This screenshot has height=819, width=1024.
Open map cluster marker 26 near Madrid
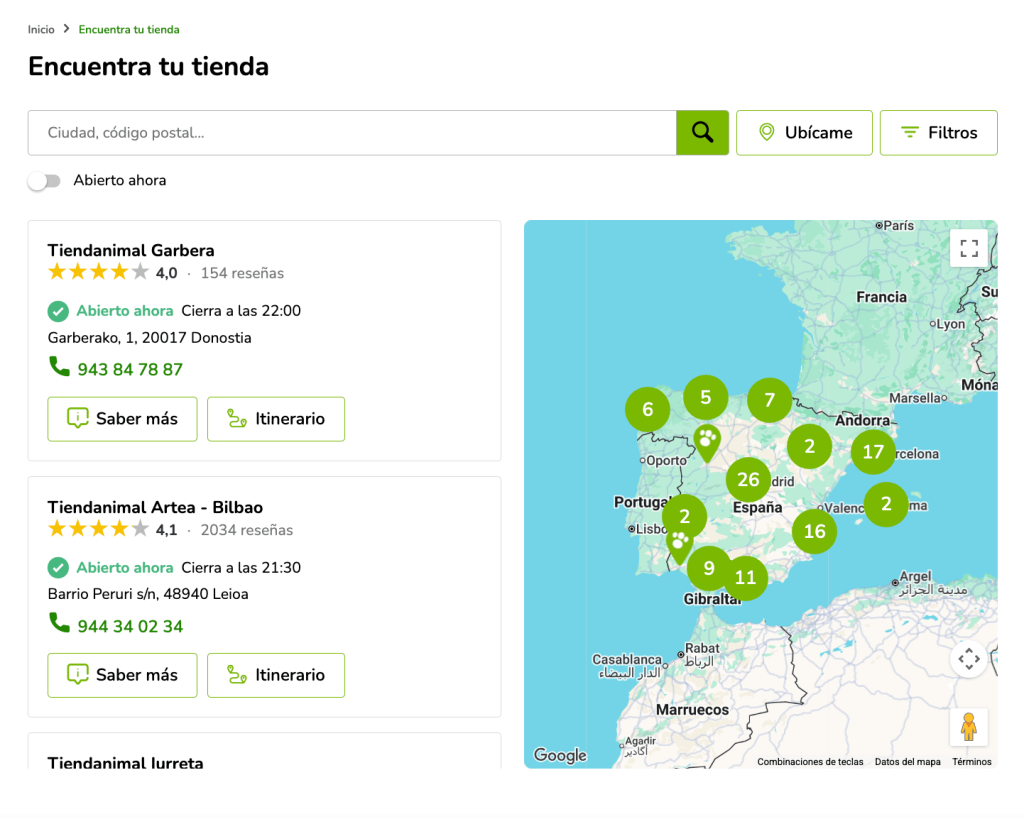point(748,479)
